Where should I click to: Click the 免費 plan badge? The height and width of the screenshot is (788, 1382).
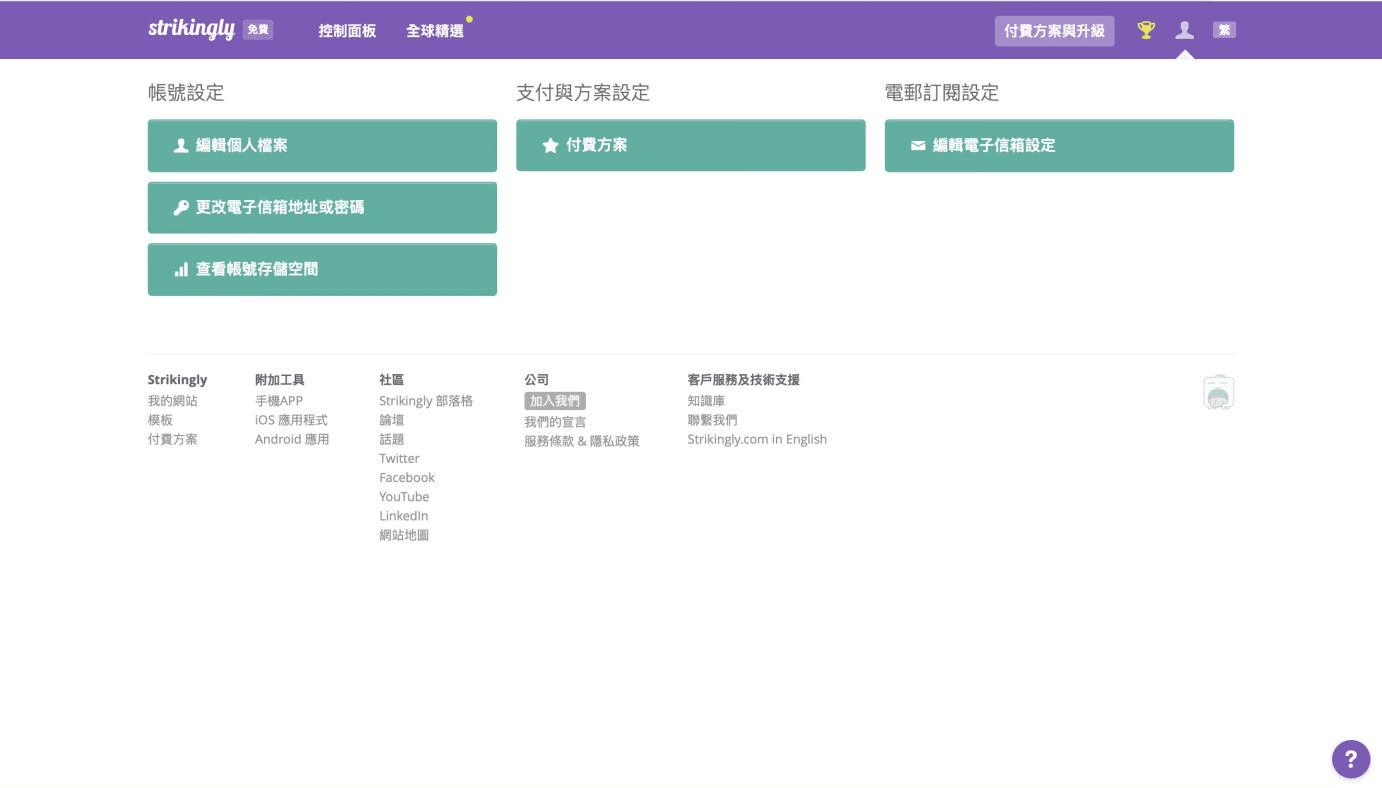pos(258,30)
